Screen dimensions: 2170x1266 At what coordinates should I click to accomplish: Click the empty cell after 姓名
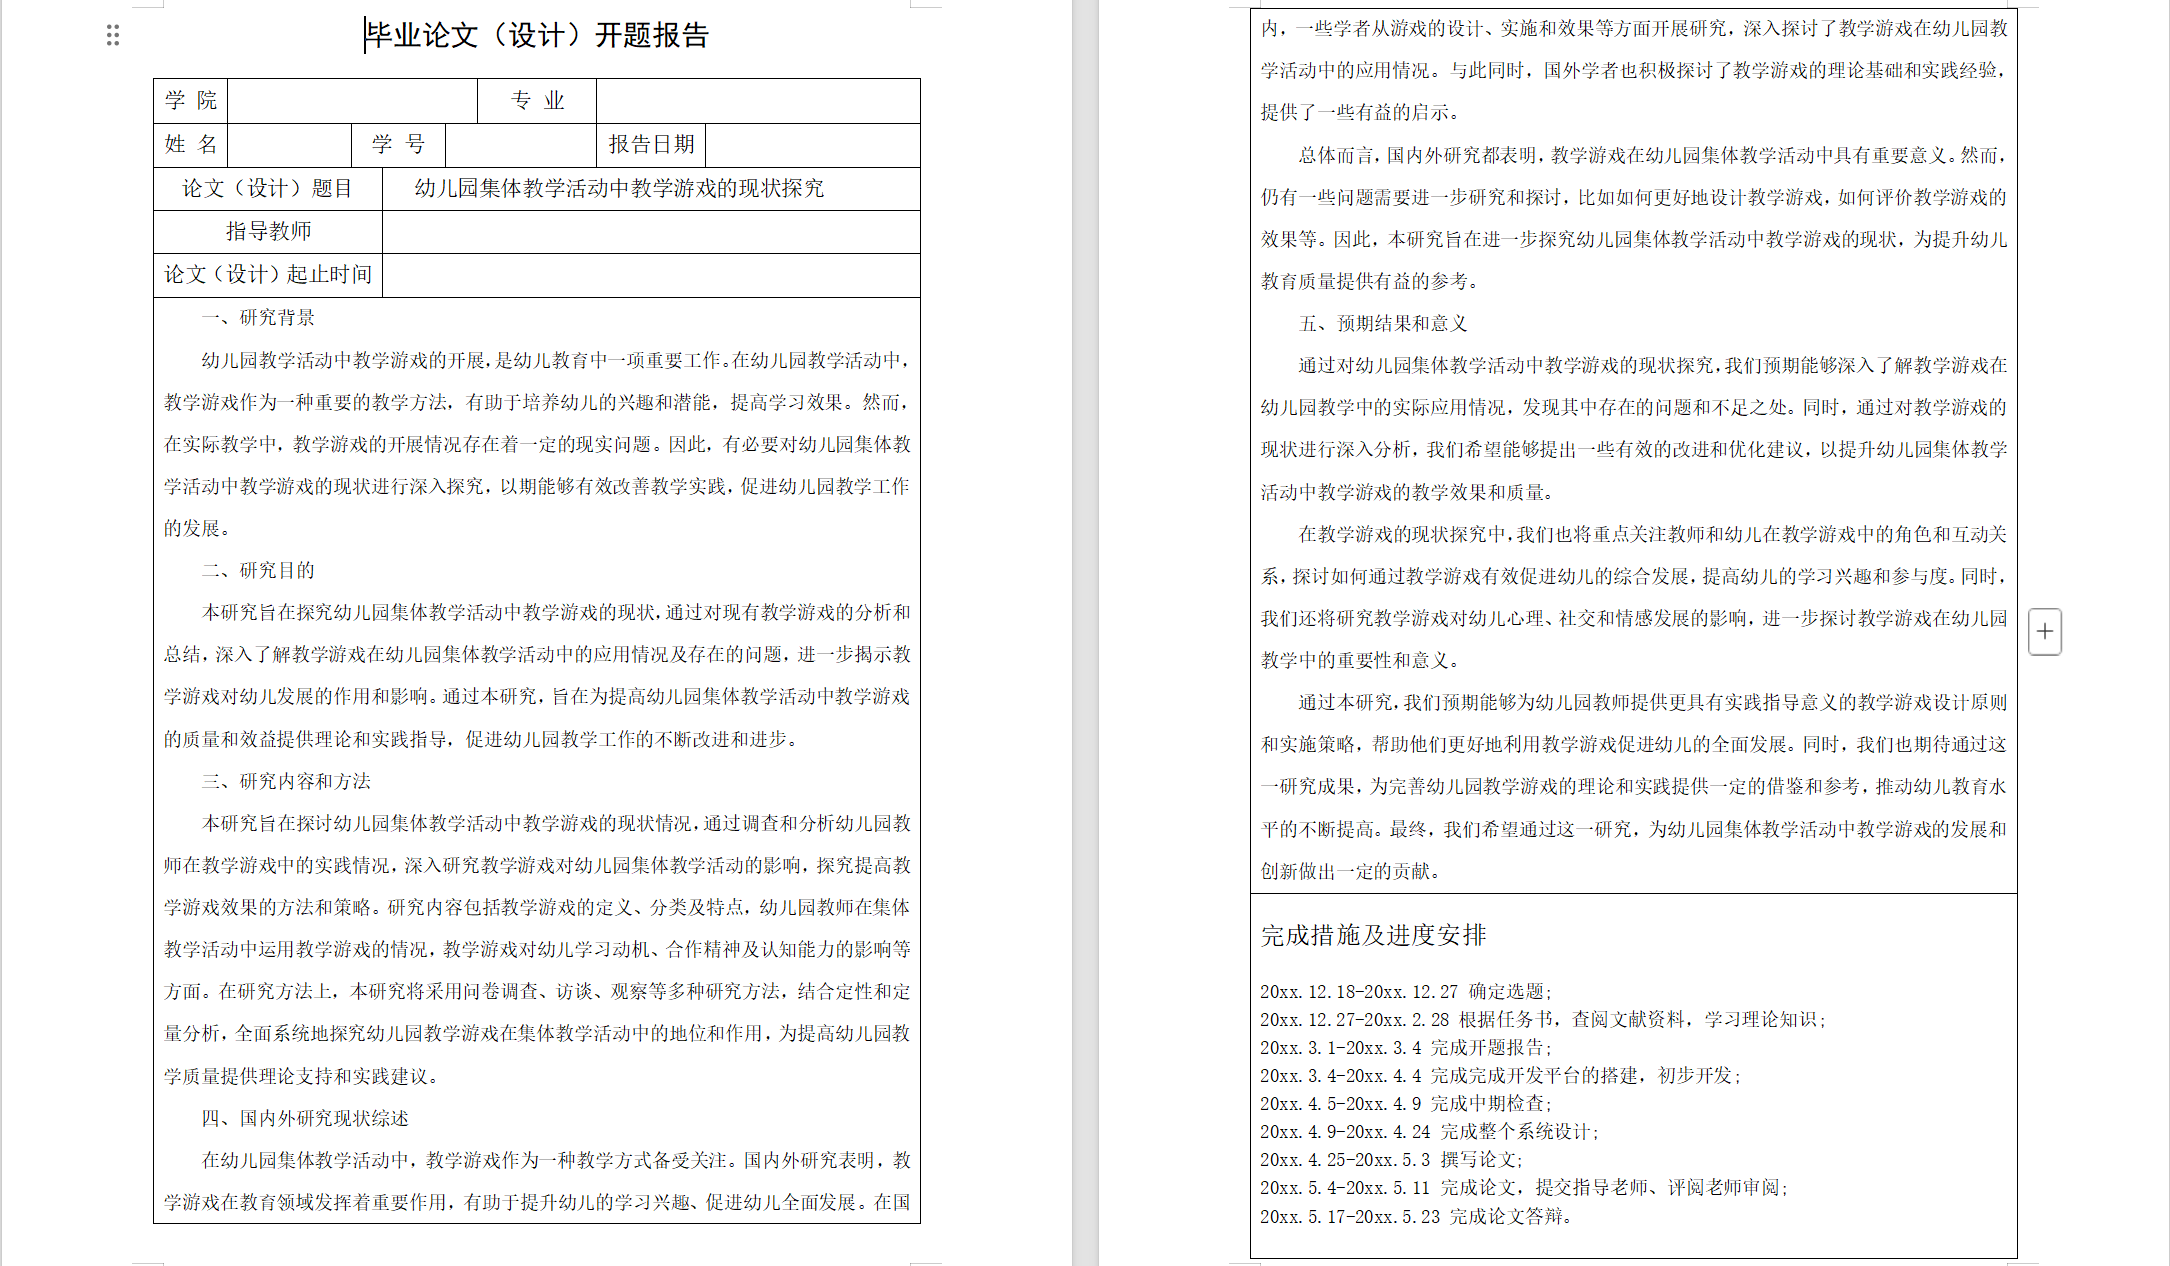click(289, 145)
